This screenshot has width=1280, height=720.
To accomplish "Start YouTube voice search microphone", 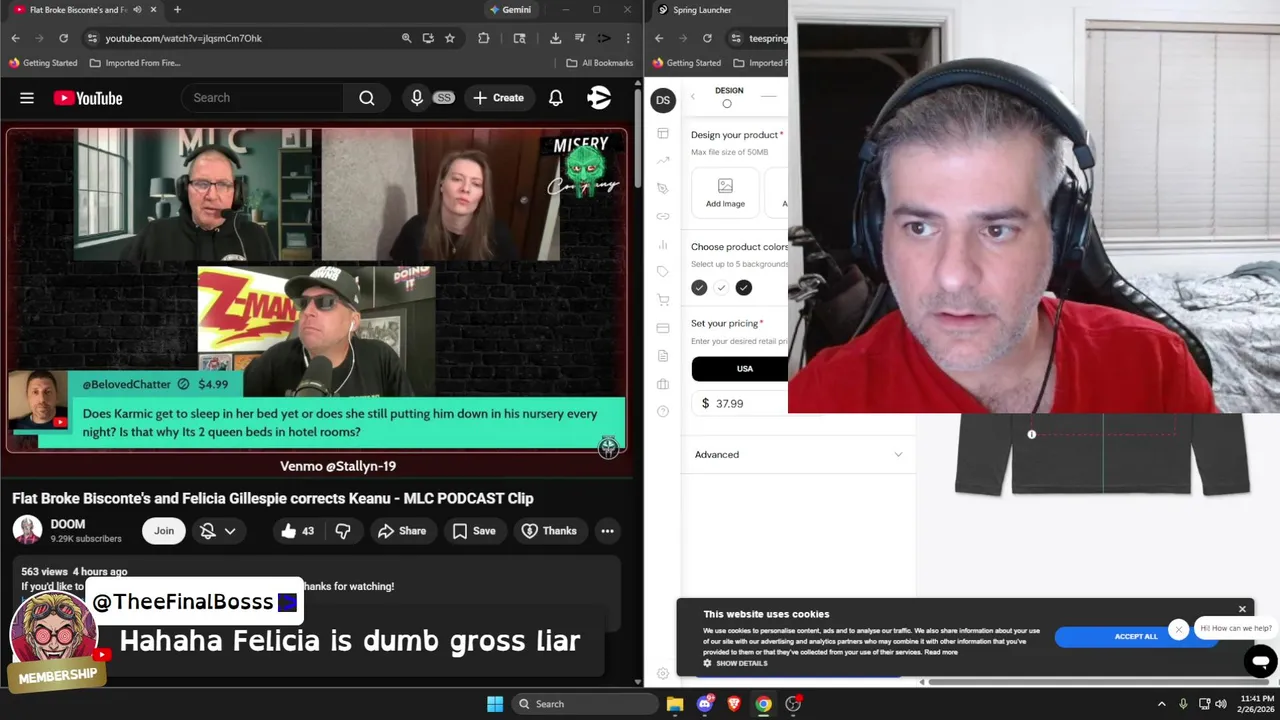I will (417, 98).
